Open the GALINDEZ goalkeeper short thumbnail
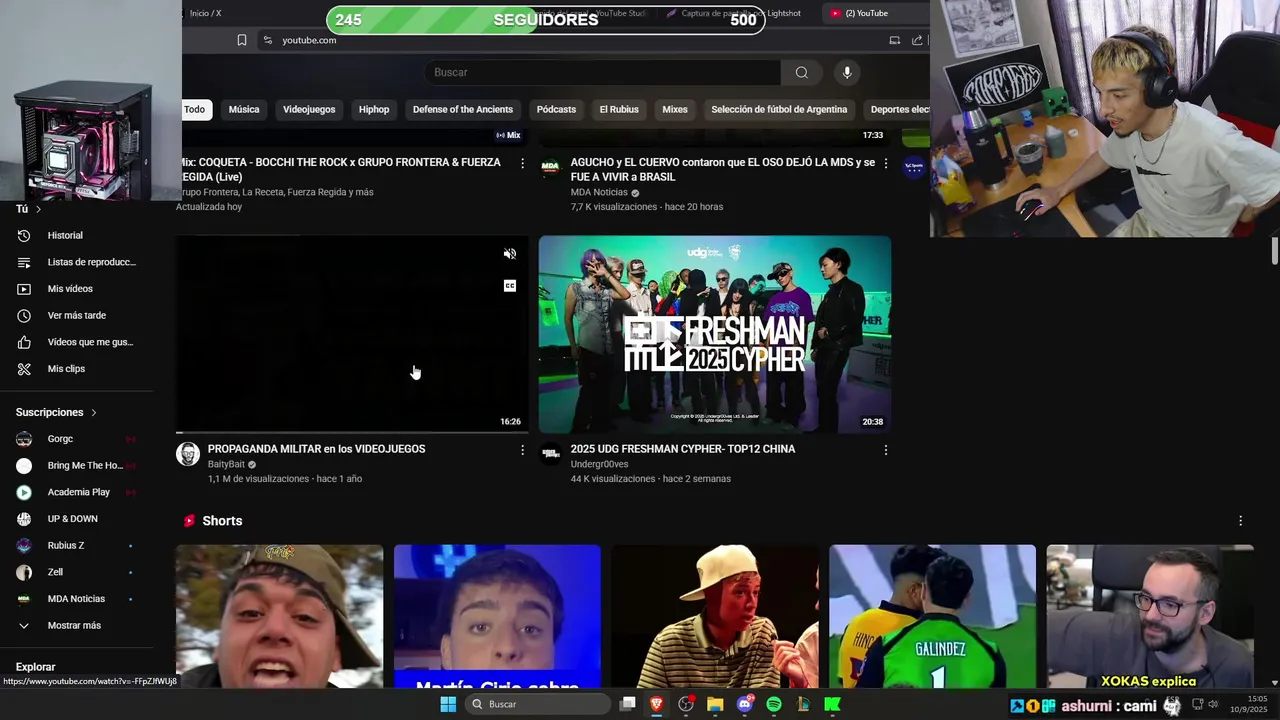 [932, 617]
